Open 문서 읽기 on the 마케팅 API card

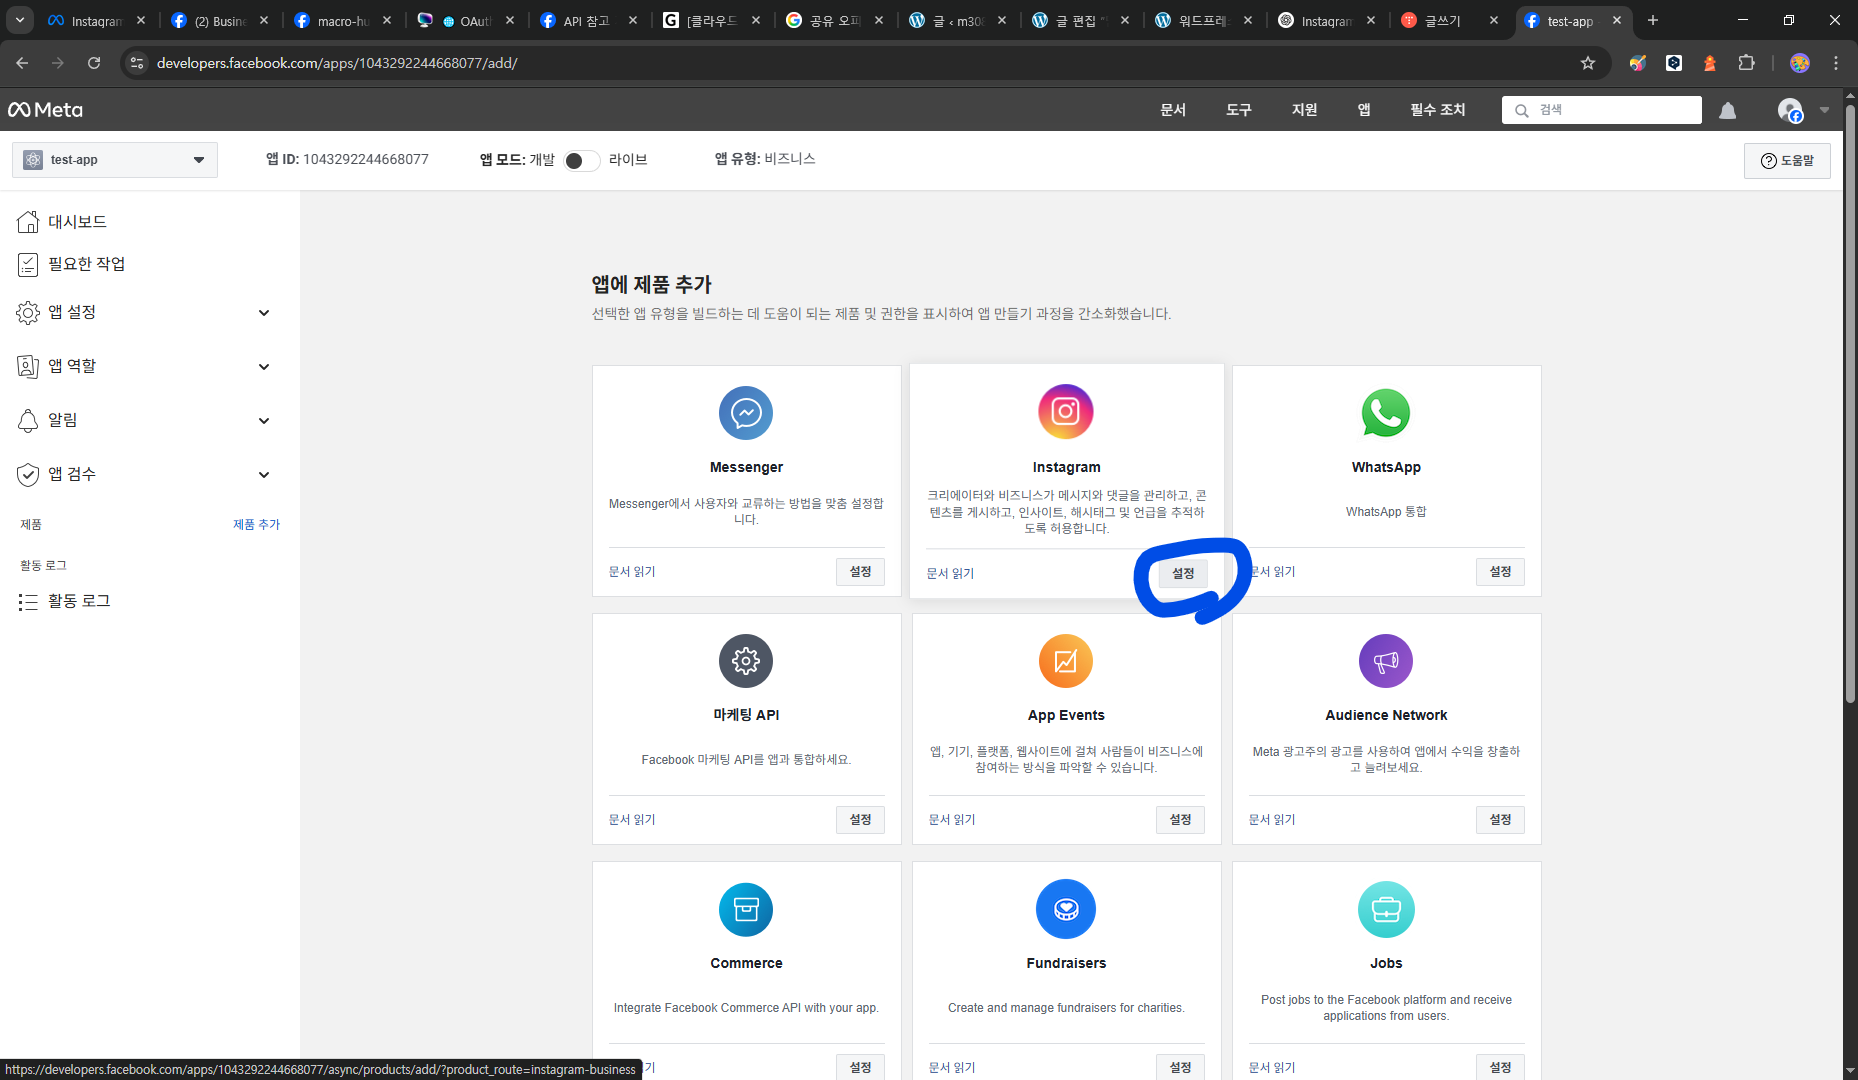click(x=632, y=820)
